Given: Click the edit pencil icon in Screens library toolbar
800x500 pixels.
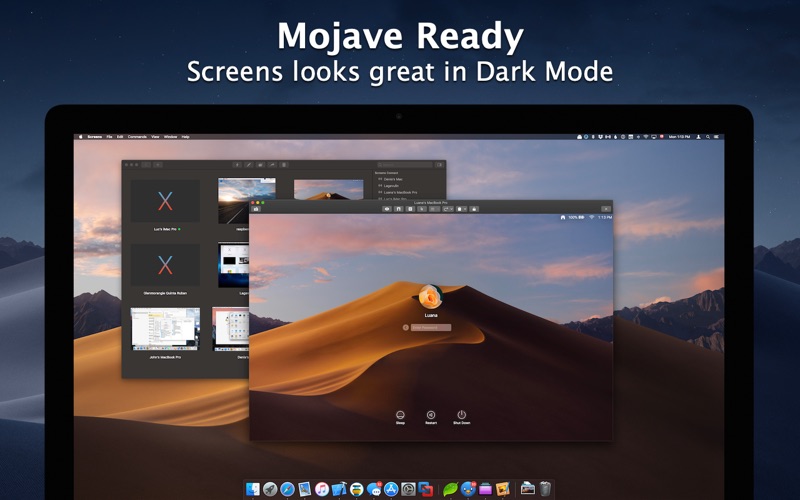Looking at the screenshot, I should (x=248, y=165).
